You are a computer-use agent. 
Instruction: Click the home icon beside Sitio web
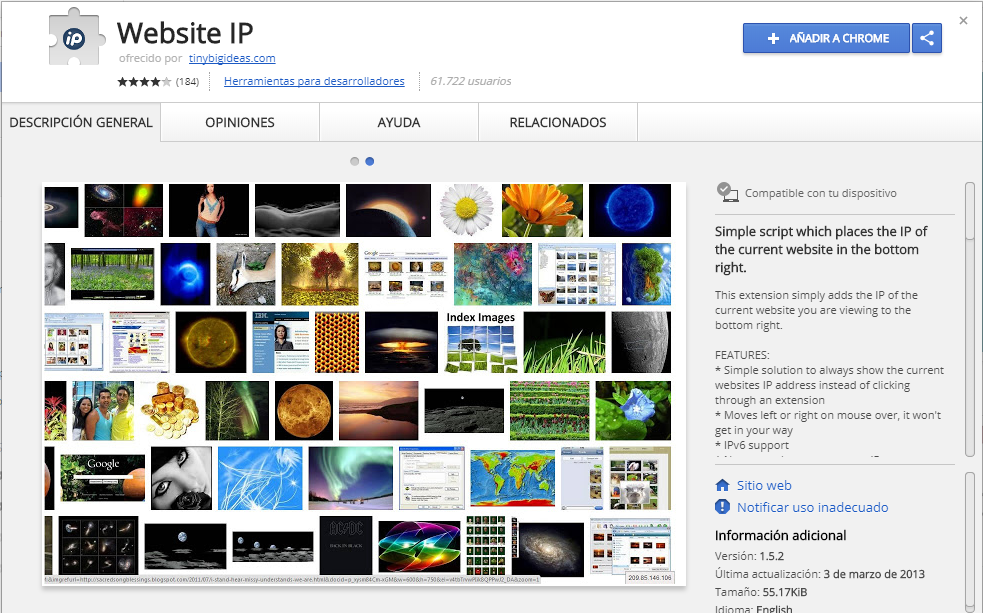(x=723, y=485)
